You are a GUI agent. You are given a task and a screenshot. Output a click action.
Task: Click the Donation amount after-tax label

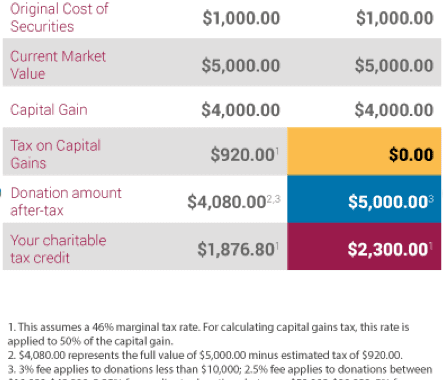[x=66, y=202]
